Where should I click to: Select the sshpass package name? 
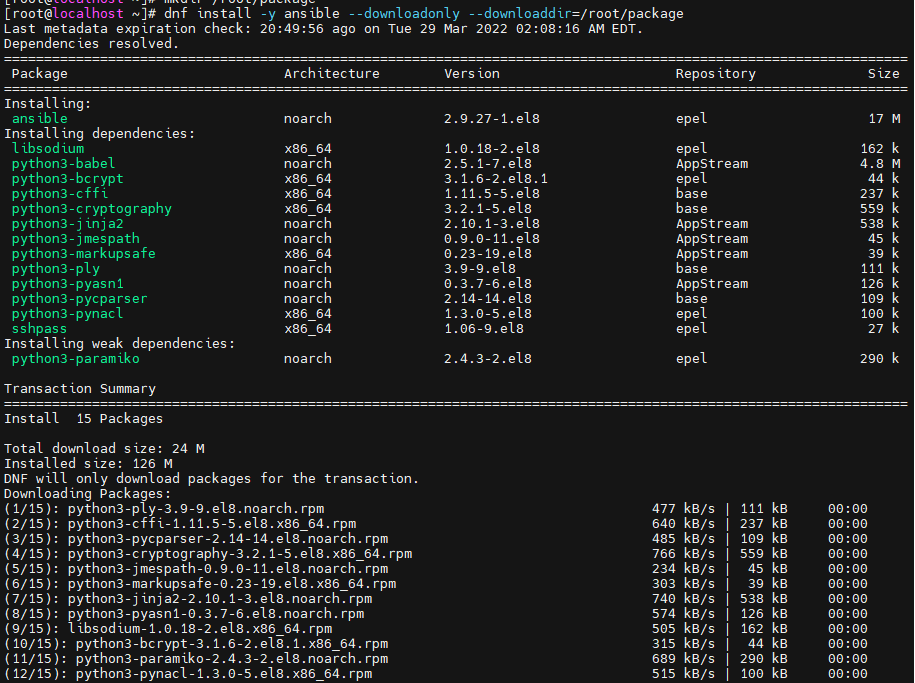pos(39,328)
